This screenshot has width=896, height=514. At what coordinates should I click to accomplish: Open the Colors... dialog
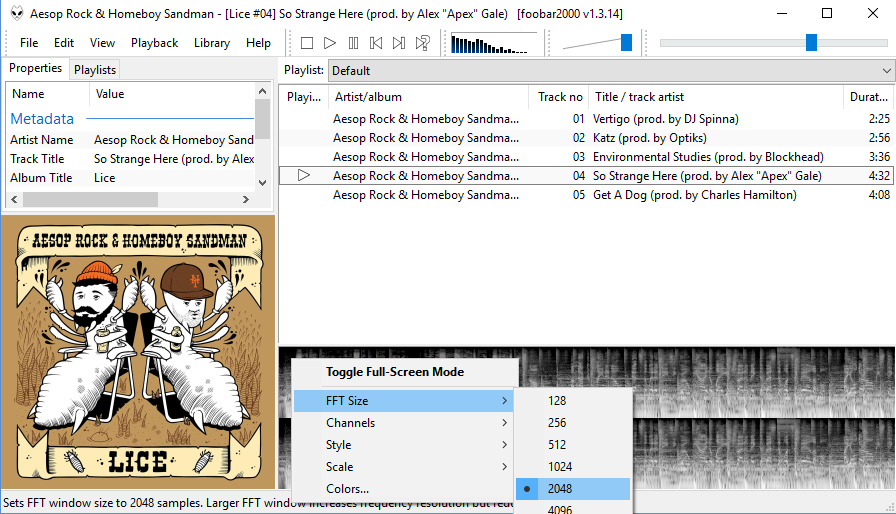(x=403, y=489)
